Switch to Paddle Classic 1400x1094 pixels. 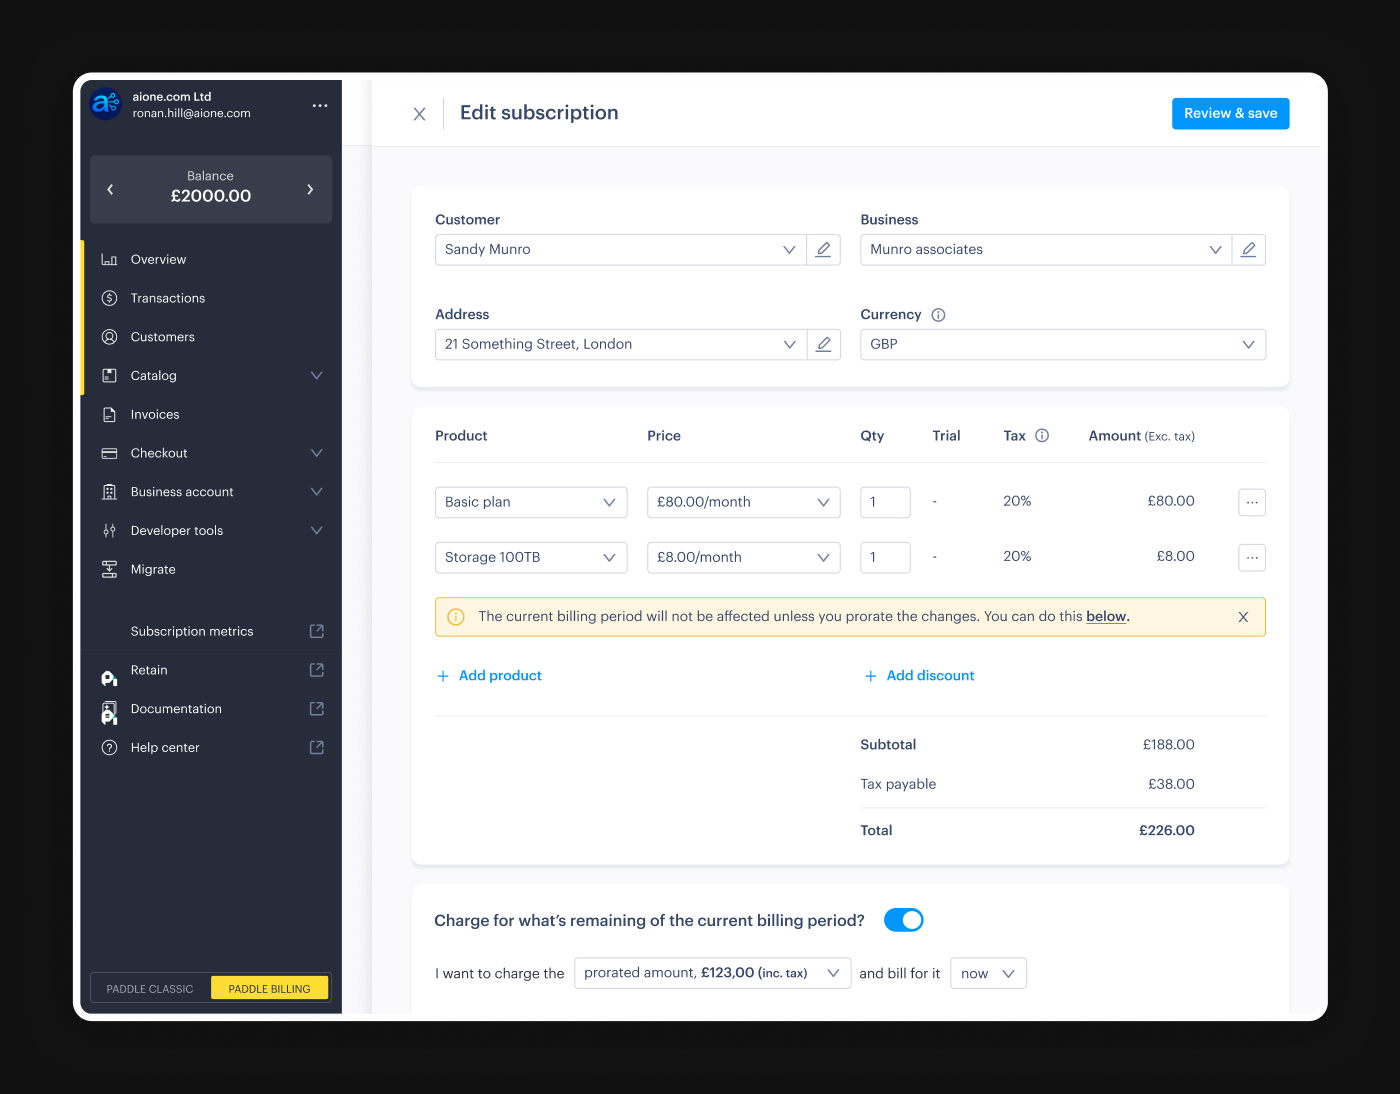(x=149, y=988)
